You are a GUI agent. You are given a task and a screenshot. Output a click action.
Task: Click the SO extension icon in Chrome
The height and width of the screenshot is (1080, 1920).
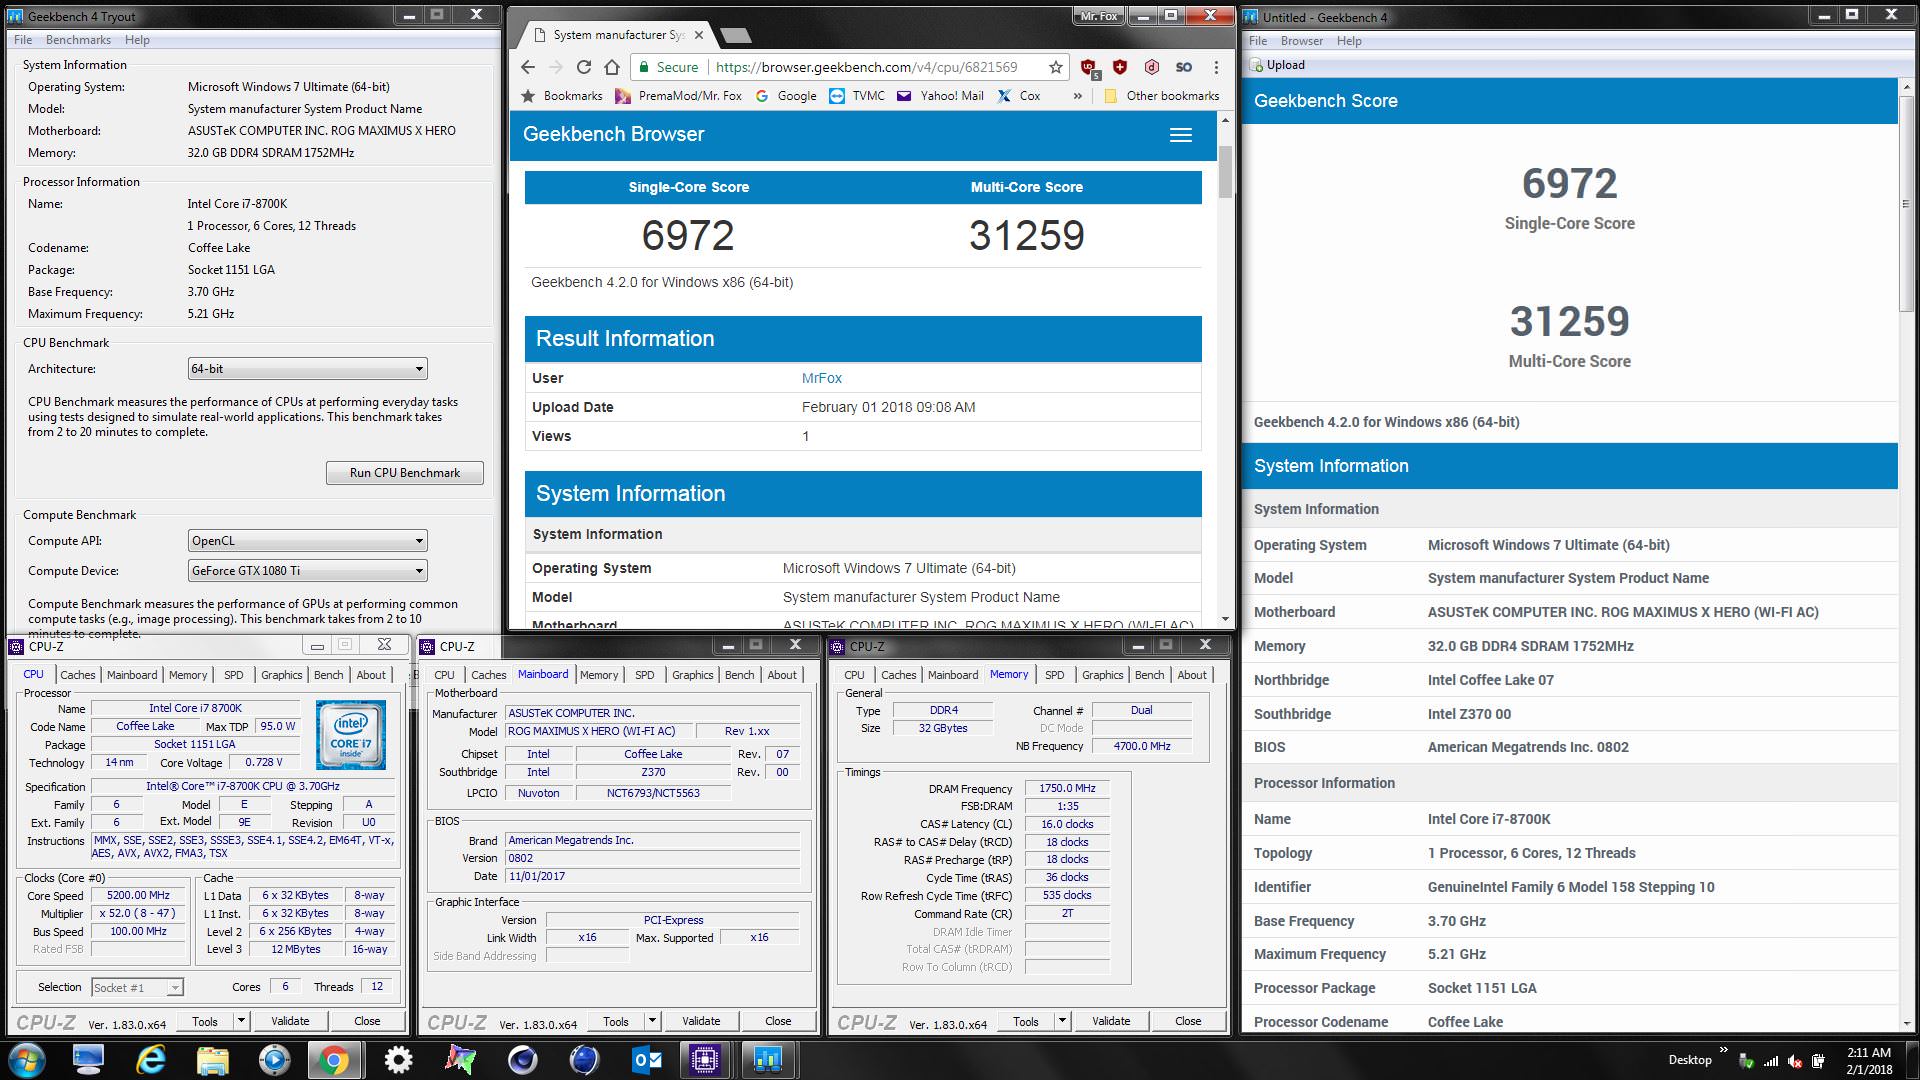[x=1184, y=67]
